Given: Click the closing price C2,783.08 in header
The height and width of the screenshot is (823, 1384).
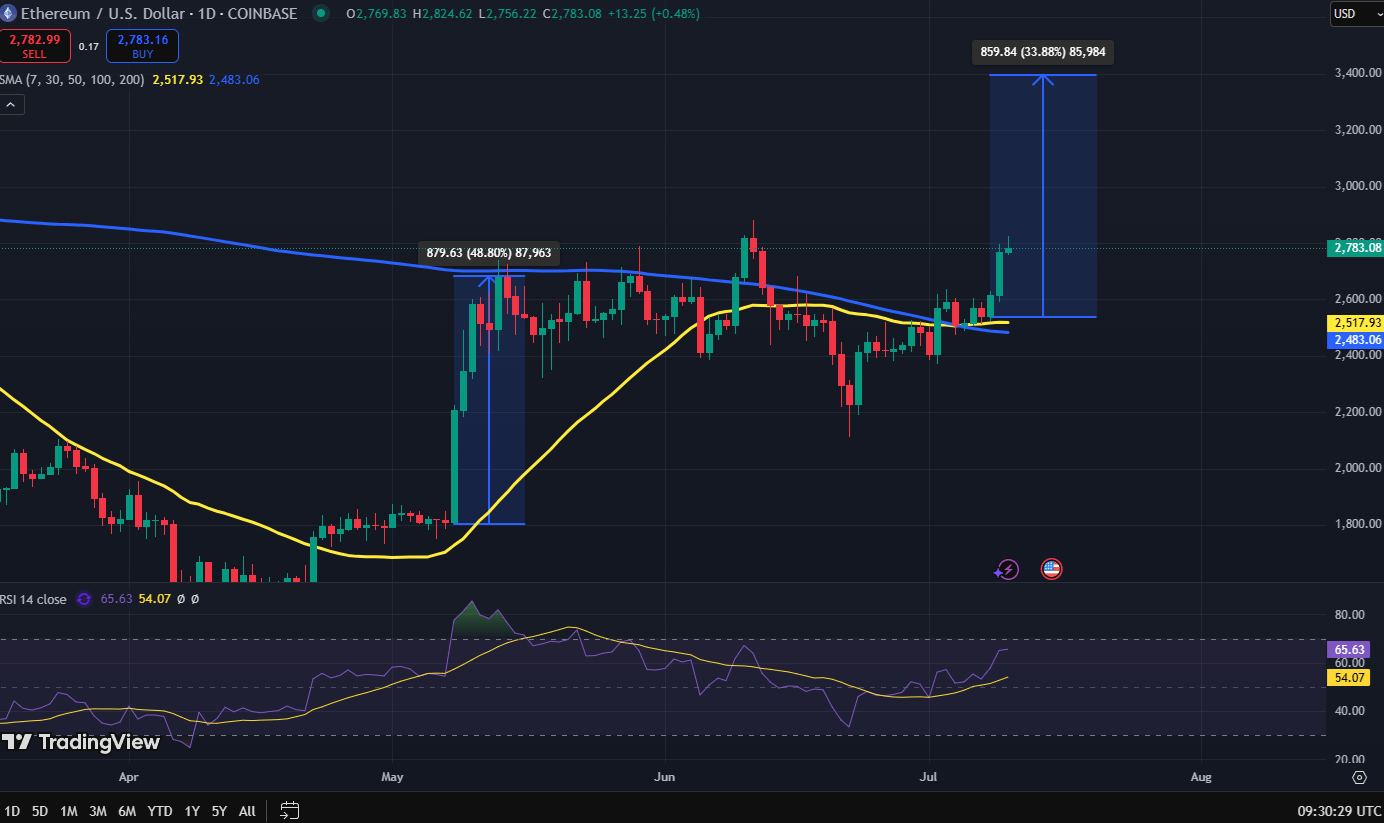Looking at the screenshot, I should click(x=570, y=14).
